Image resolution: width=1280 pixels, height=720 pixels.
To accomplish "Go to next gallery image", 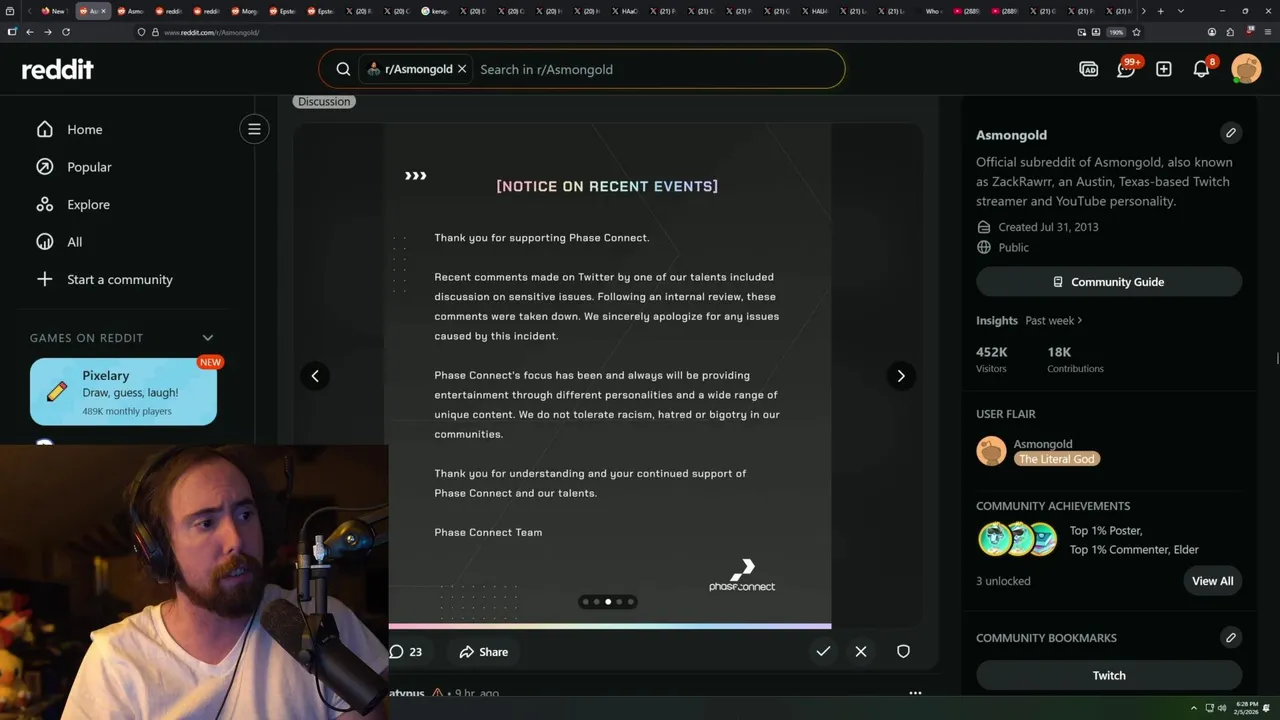I will point(901,376).
